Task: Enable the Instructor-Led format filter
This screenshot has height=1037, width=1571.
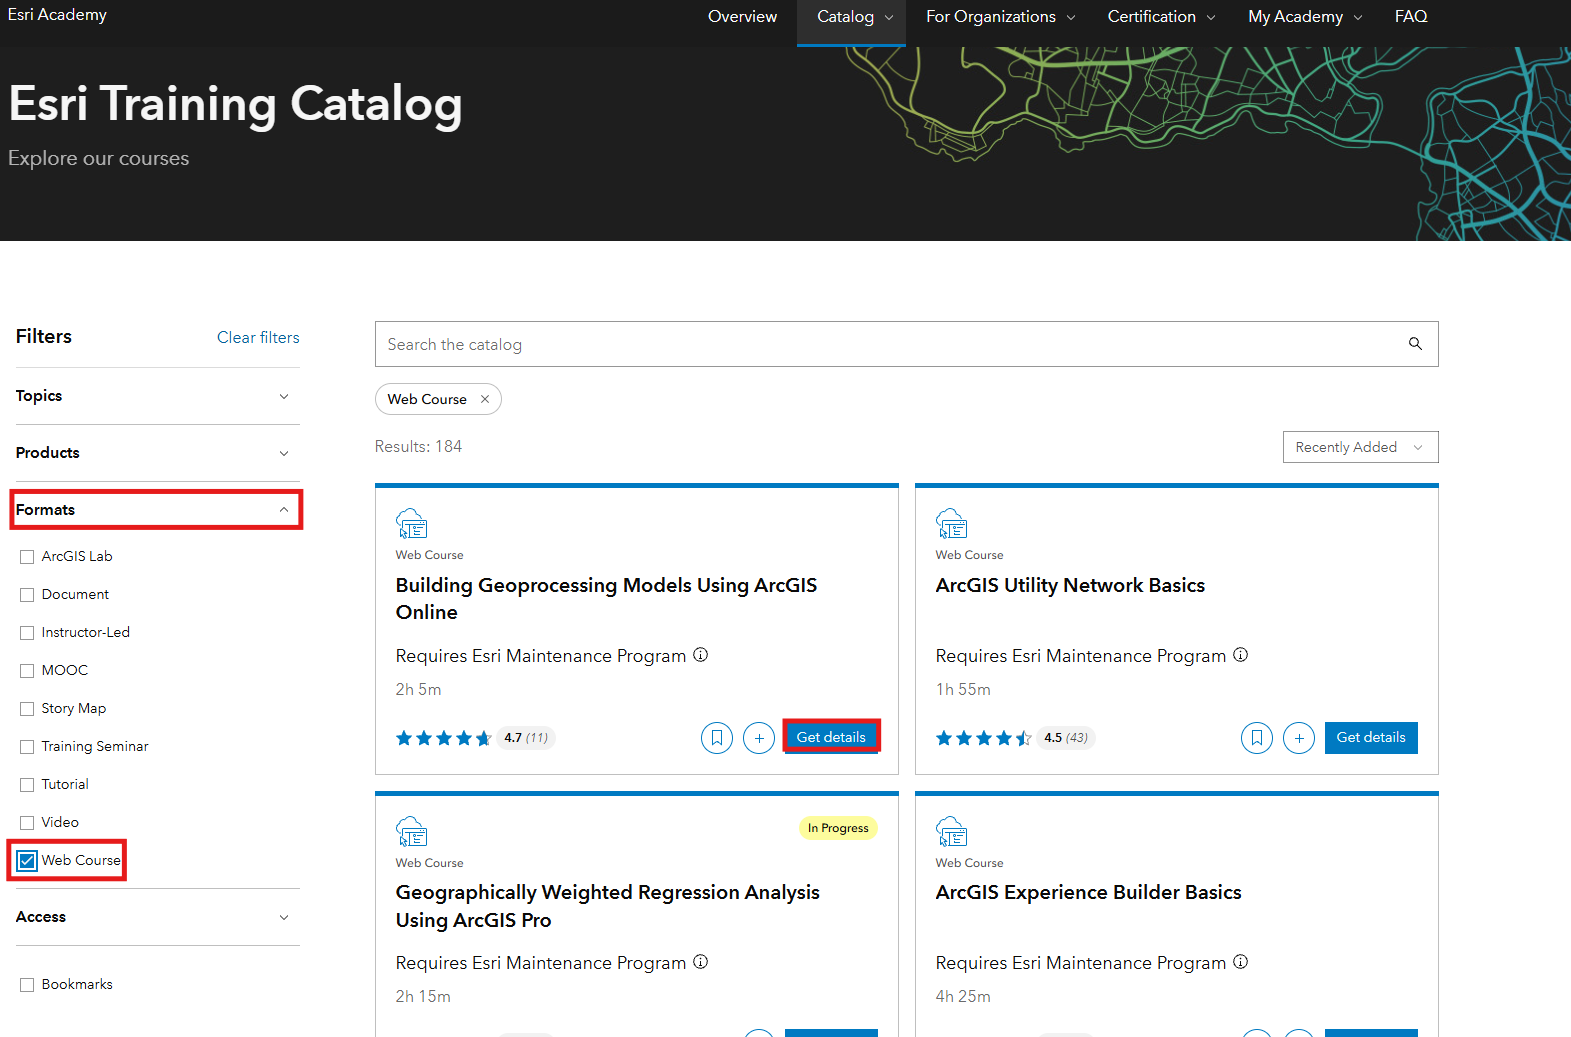Action: (x=27, y=633)
